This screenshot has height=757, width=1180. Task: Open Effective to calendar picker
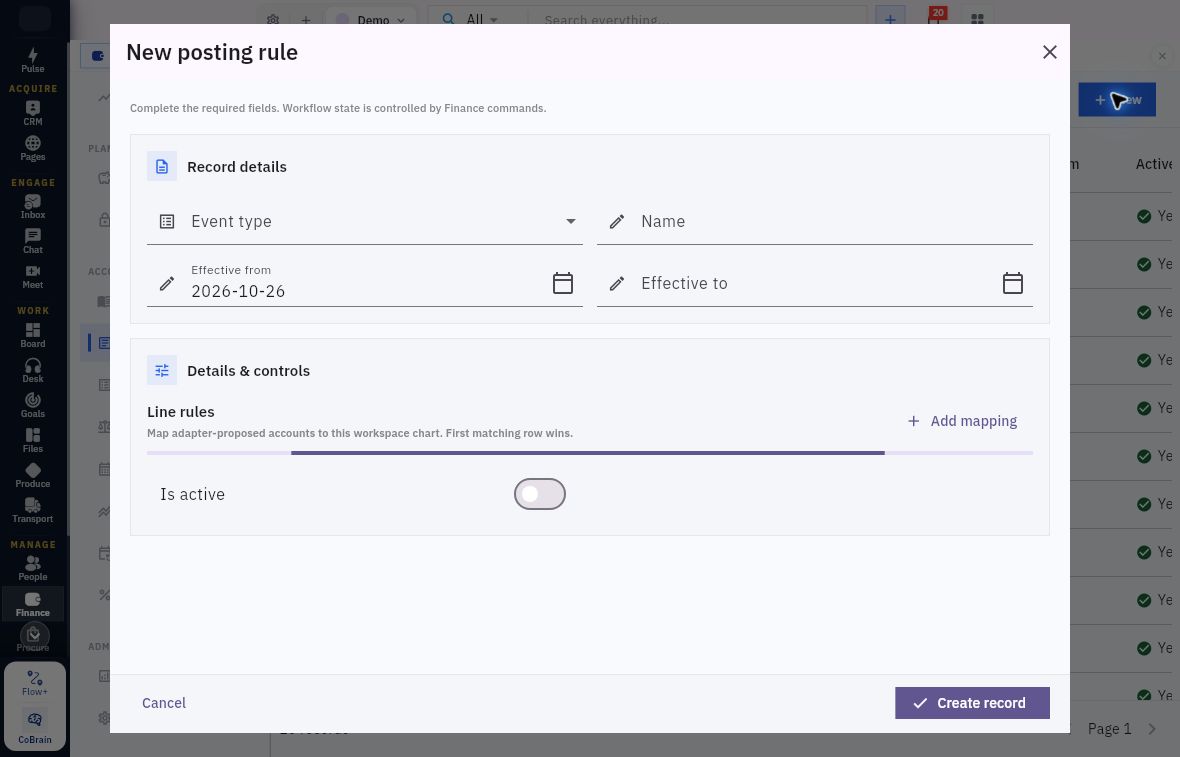tap(1013, 283)
